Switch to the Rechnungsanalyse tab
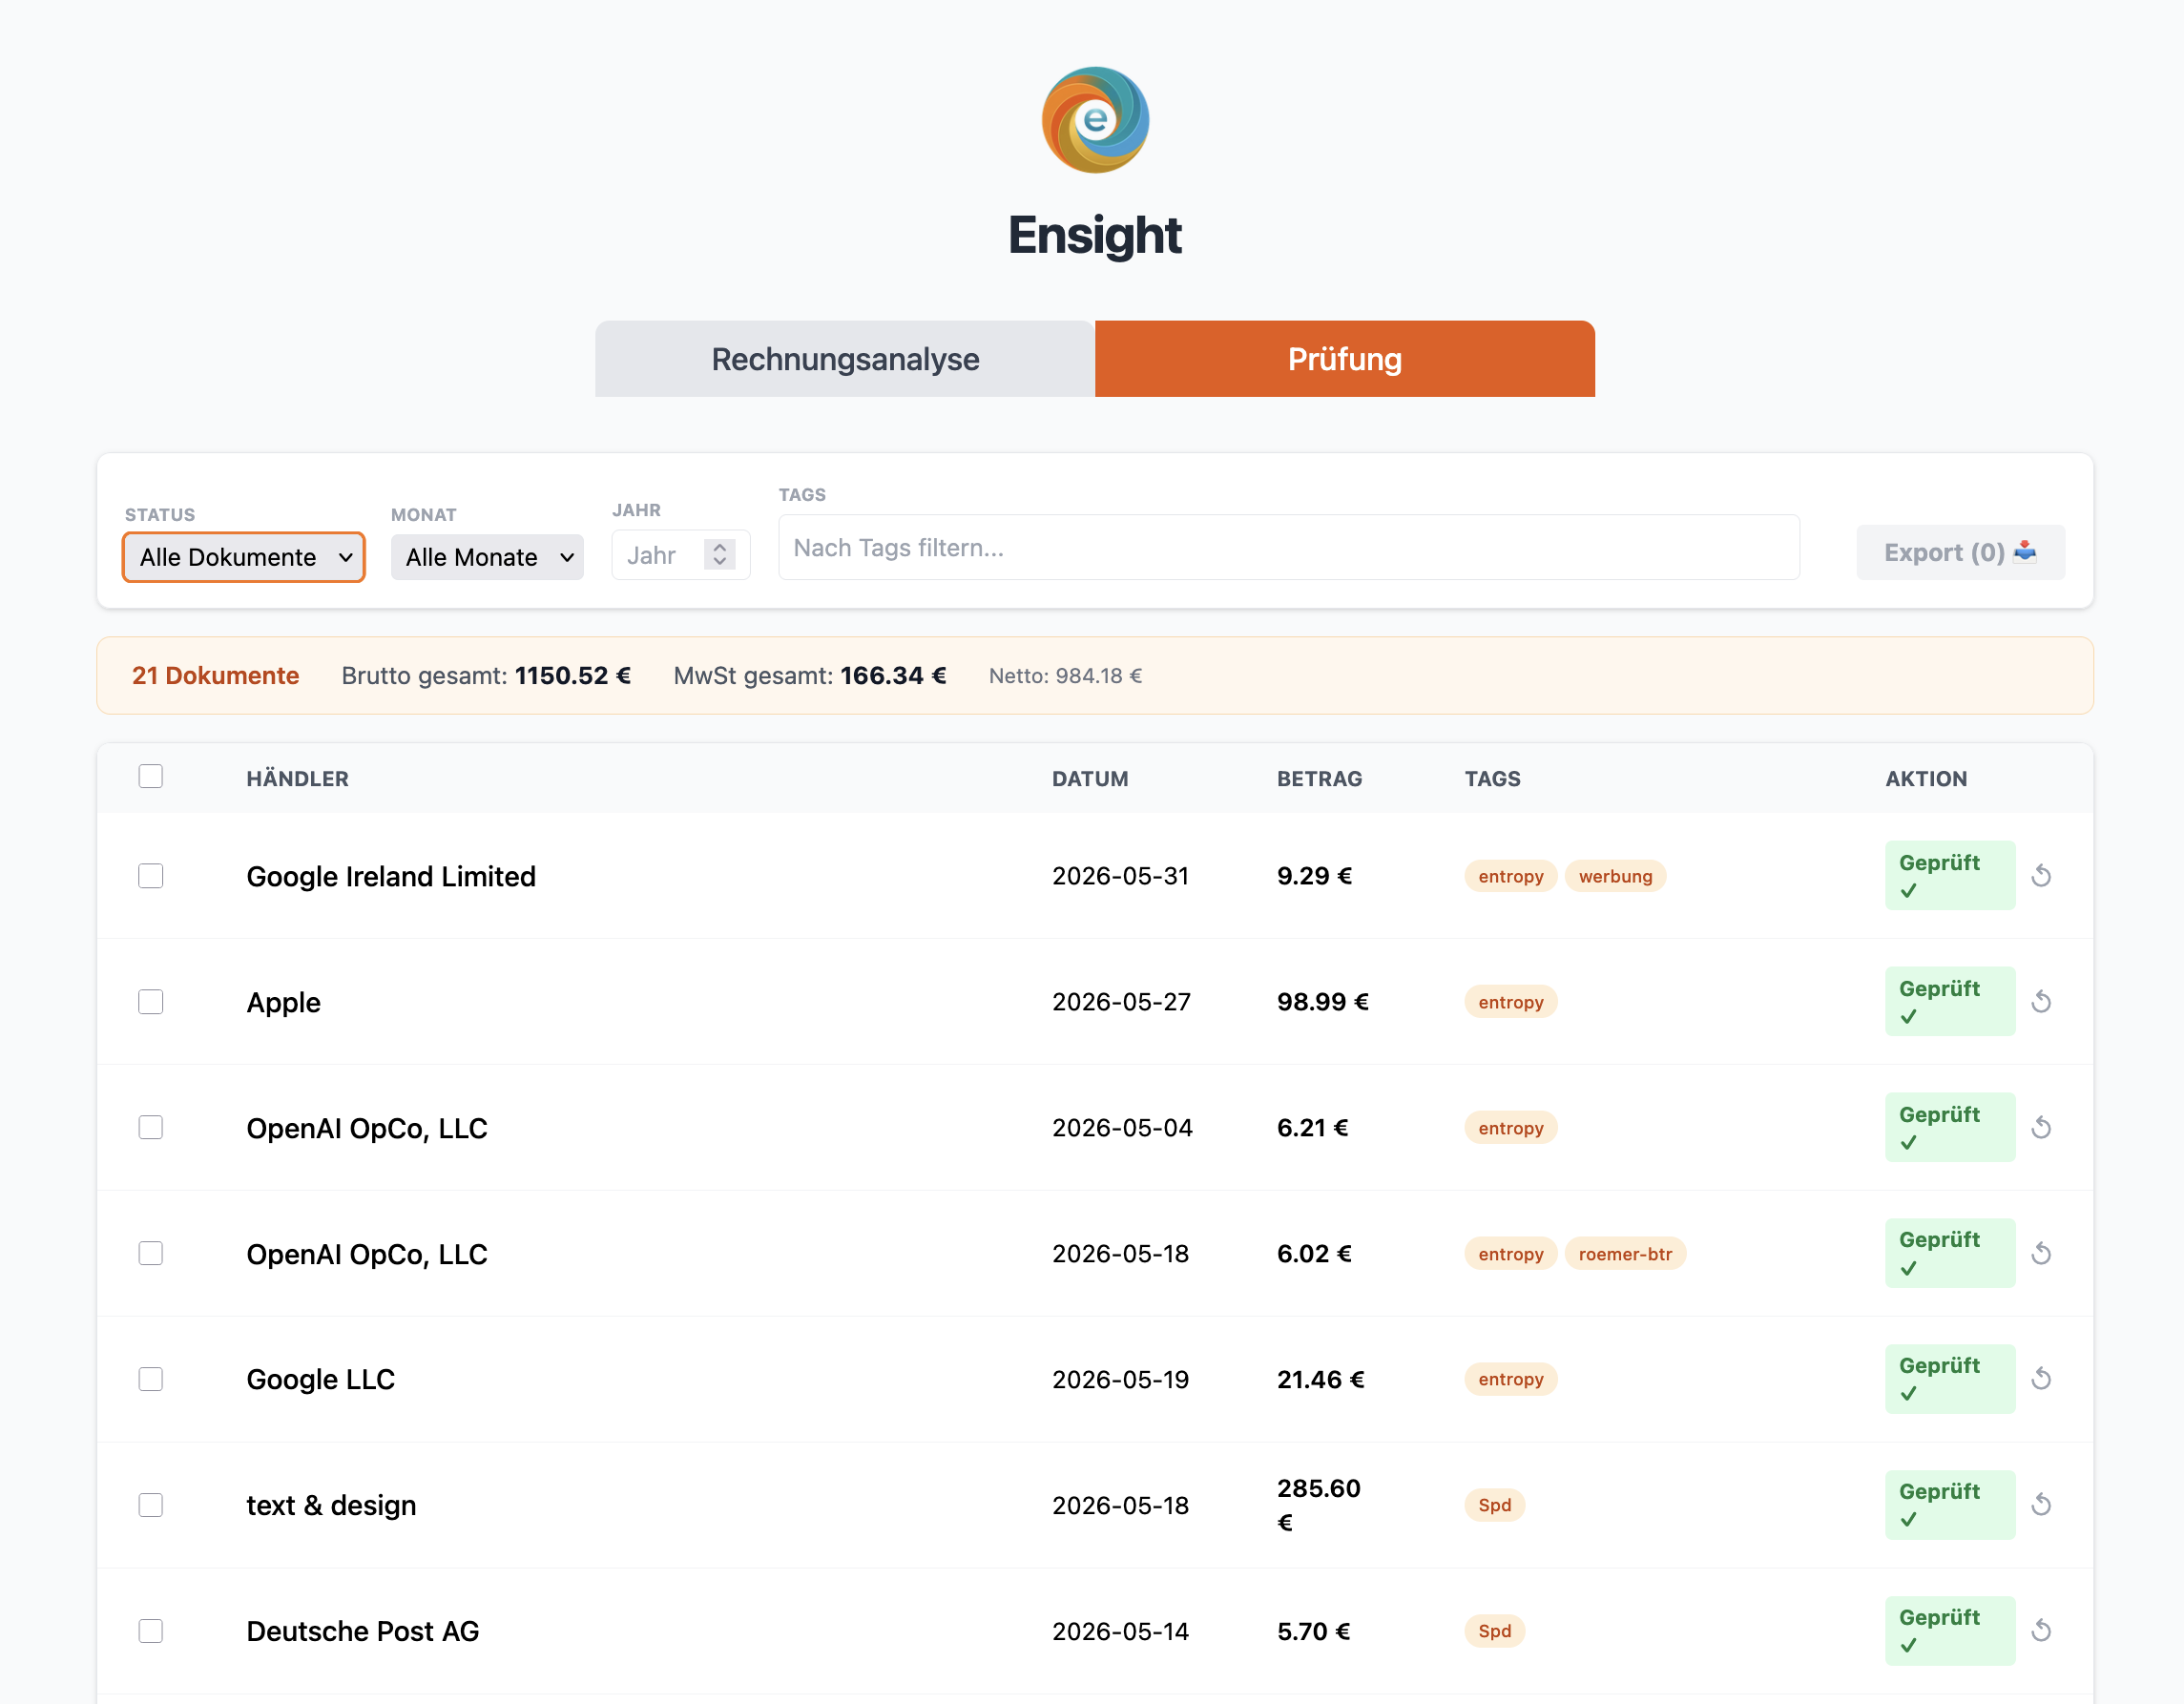Image resolution: width=2184 pixels, height=1704 pixels. tap(845, 359)
